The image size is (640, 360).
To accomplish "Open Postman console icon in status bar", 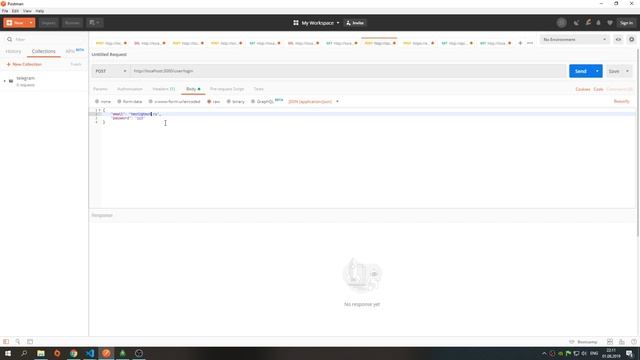I will coord(30,342).
